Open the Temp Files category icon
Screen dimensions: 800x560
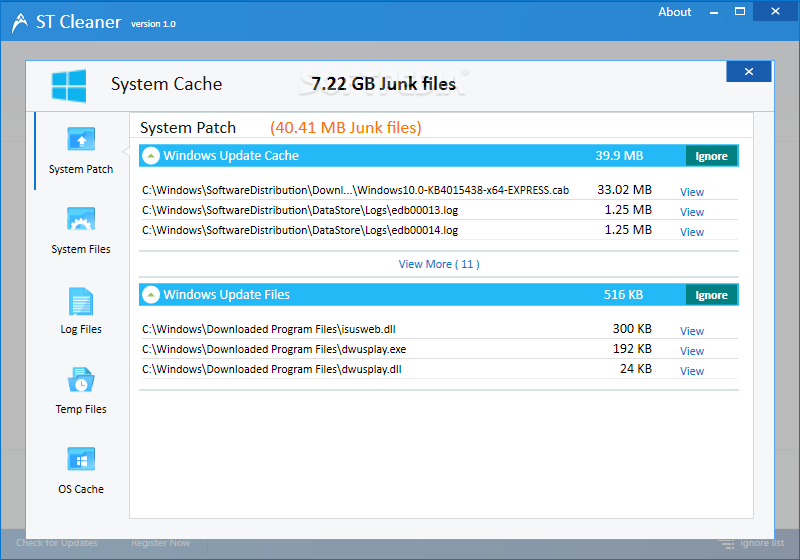point(81,380)
